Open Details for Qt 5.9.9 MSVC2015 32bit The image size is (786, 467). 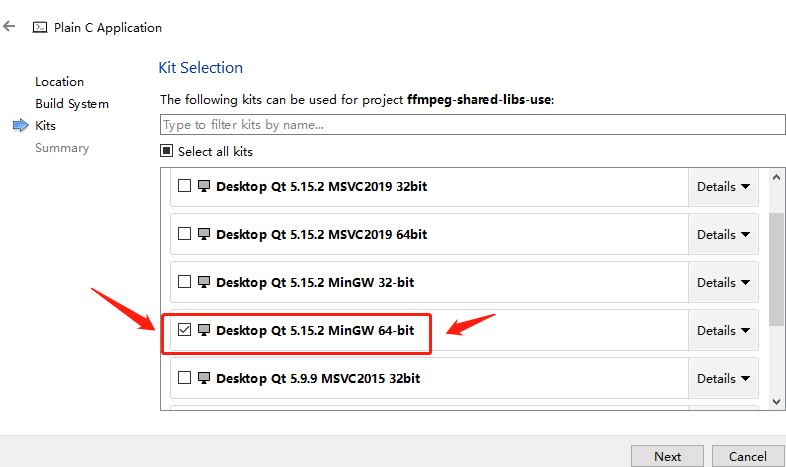(723, 378)
